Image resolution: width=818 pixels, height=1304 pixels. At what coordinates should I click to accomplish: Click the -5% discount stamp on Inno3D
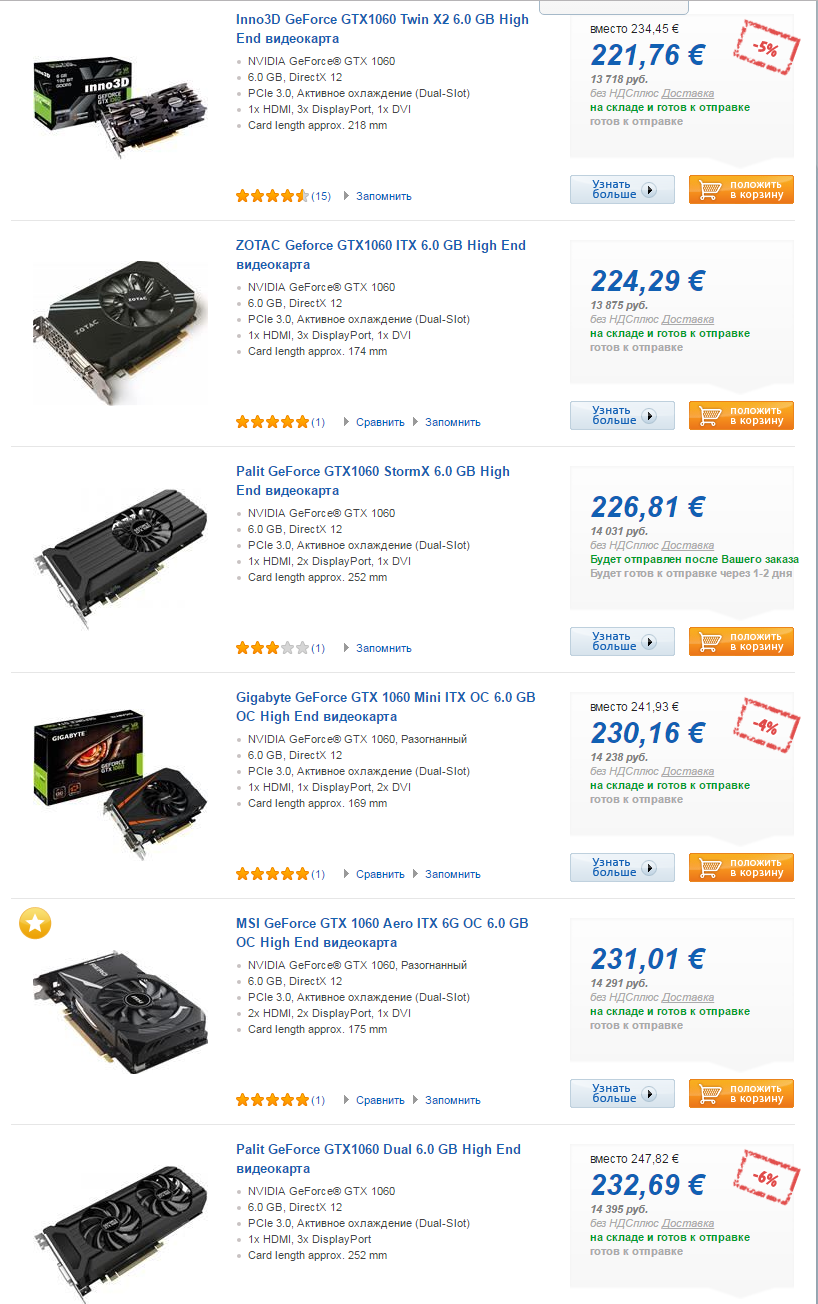(x=765, y=48)
